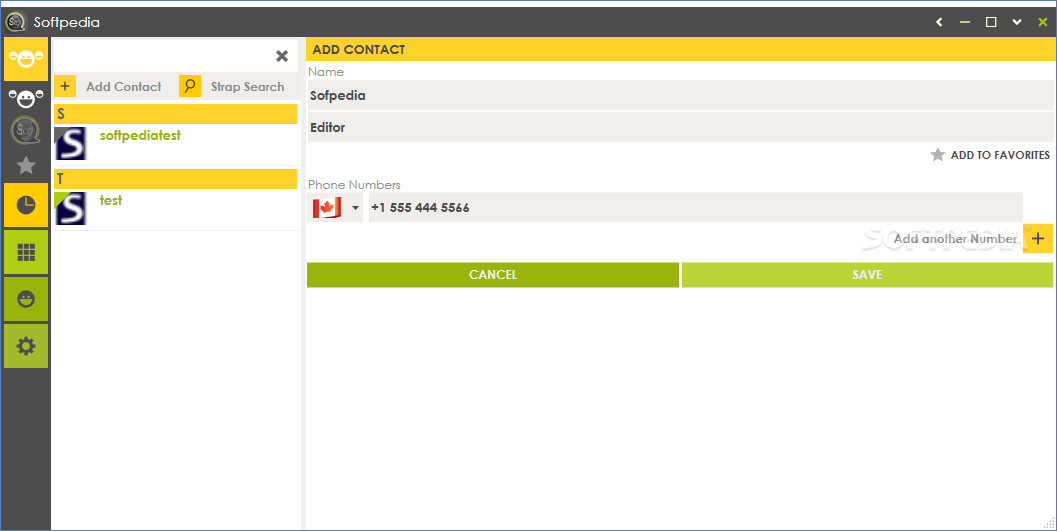Viewport: 1057px width, 531px height.
Task: Click the SAVE button
Action: tap(867, 275)
